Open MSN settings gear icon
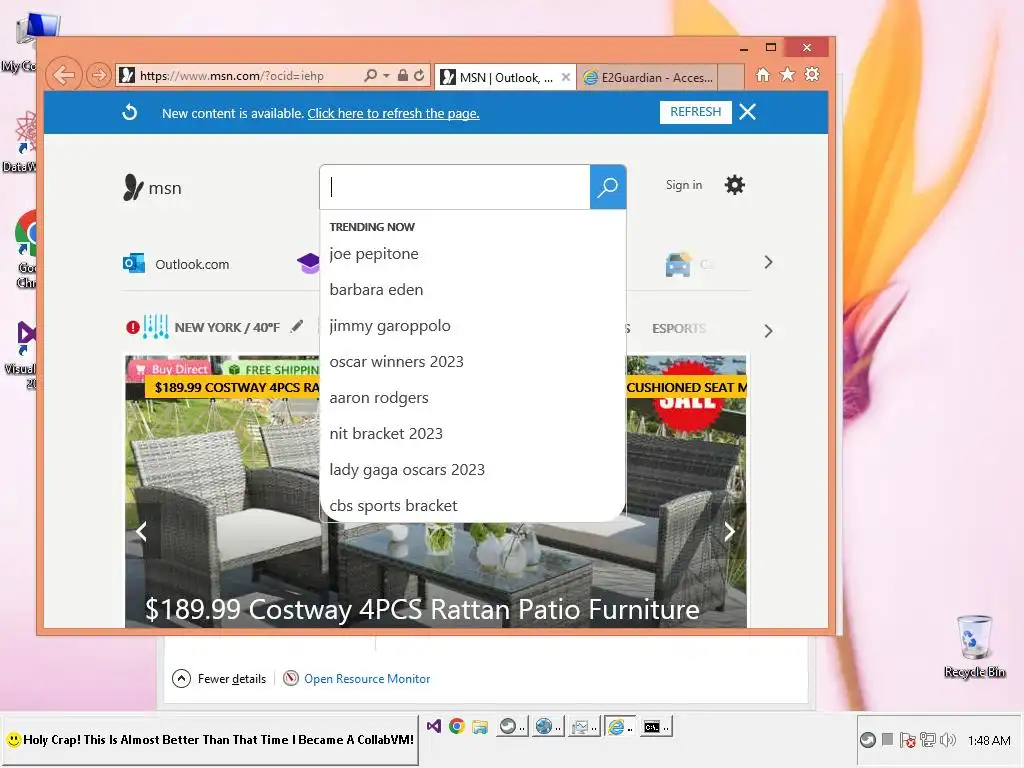 pyautogui.click(x=735, y=185)
